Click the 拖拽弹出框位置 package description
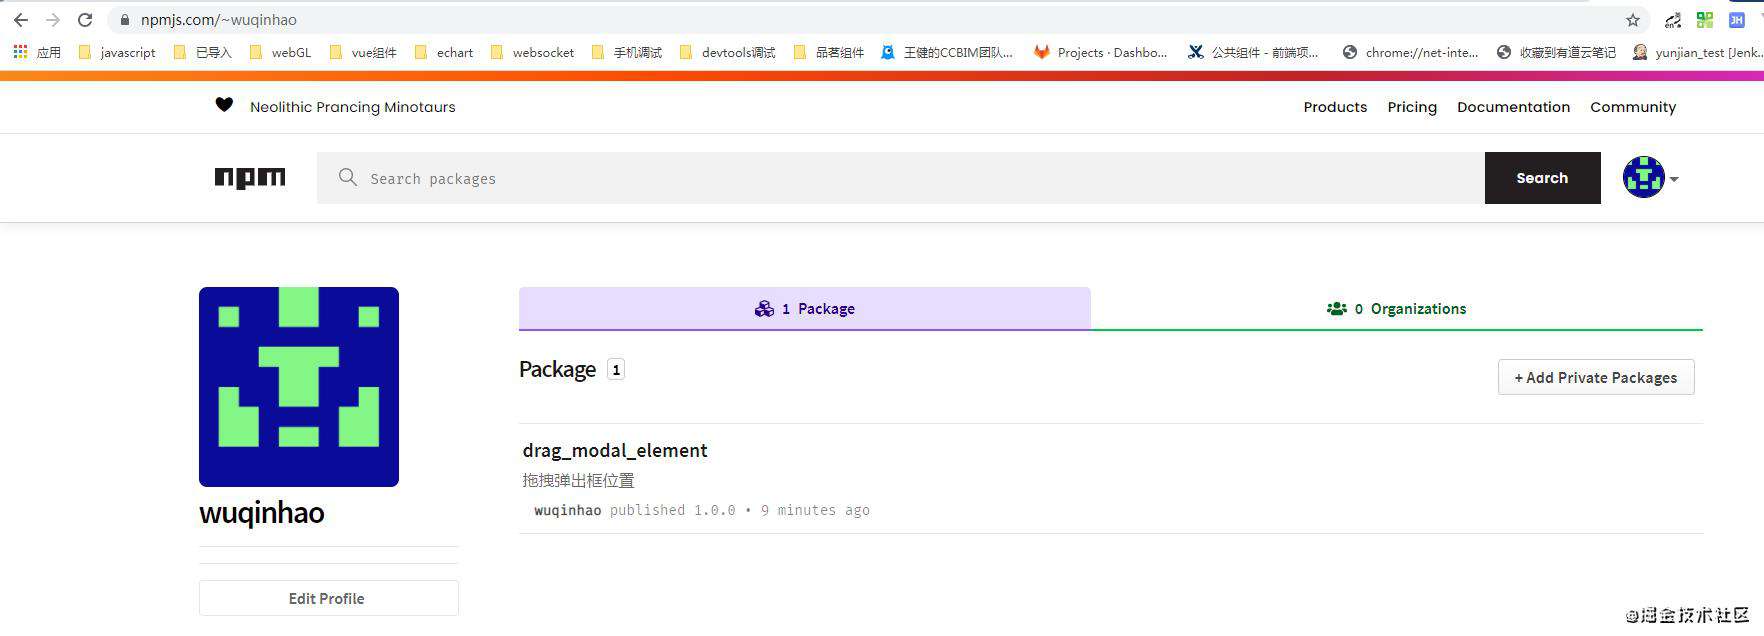Viewport: 1764px width, 636px height. coord(578,480)
